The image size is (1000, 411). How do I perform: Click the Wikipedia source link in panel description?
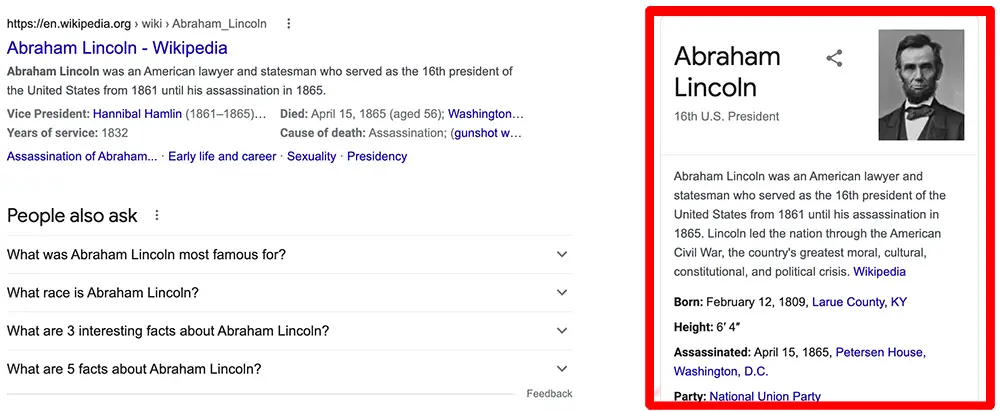tap(879, 271)
